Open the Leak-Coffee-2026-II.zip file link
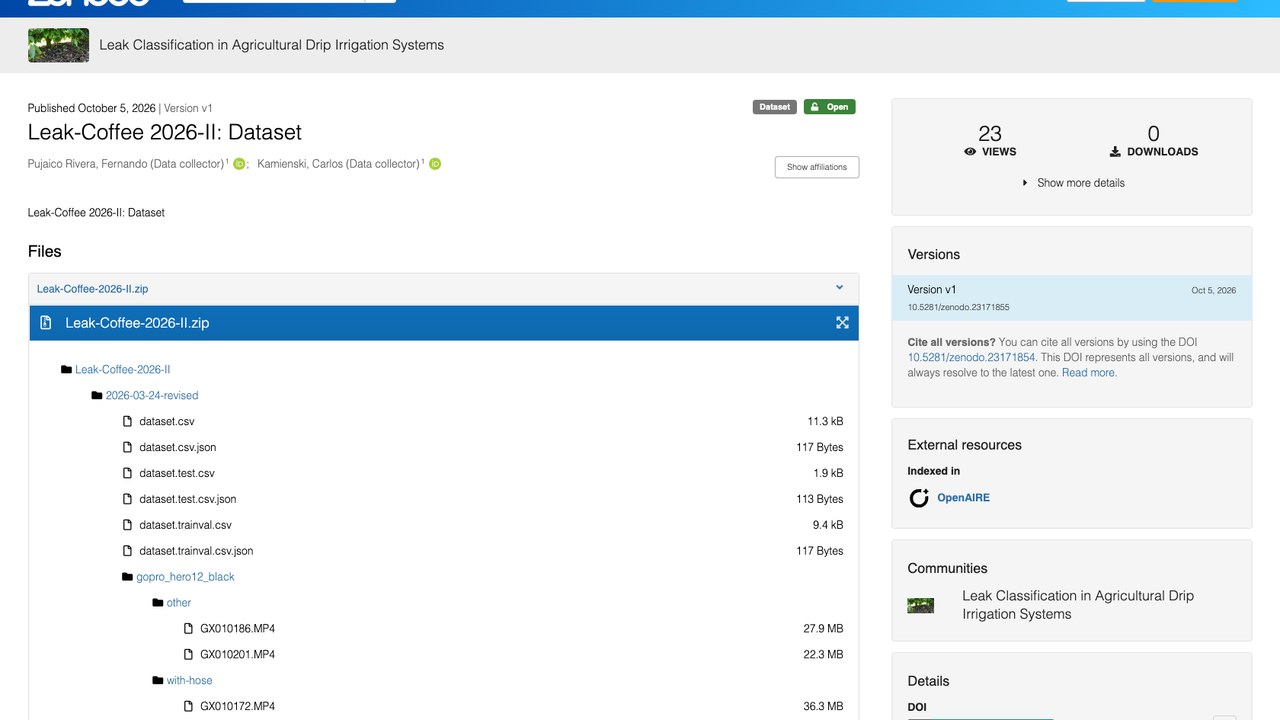The height and width of the screenshot is (720, 1280). (93, 289)
